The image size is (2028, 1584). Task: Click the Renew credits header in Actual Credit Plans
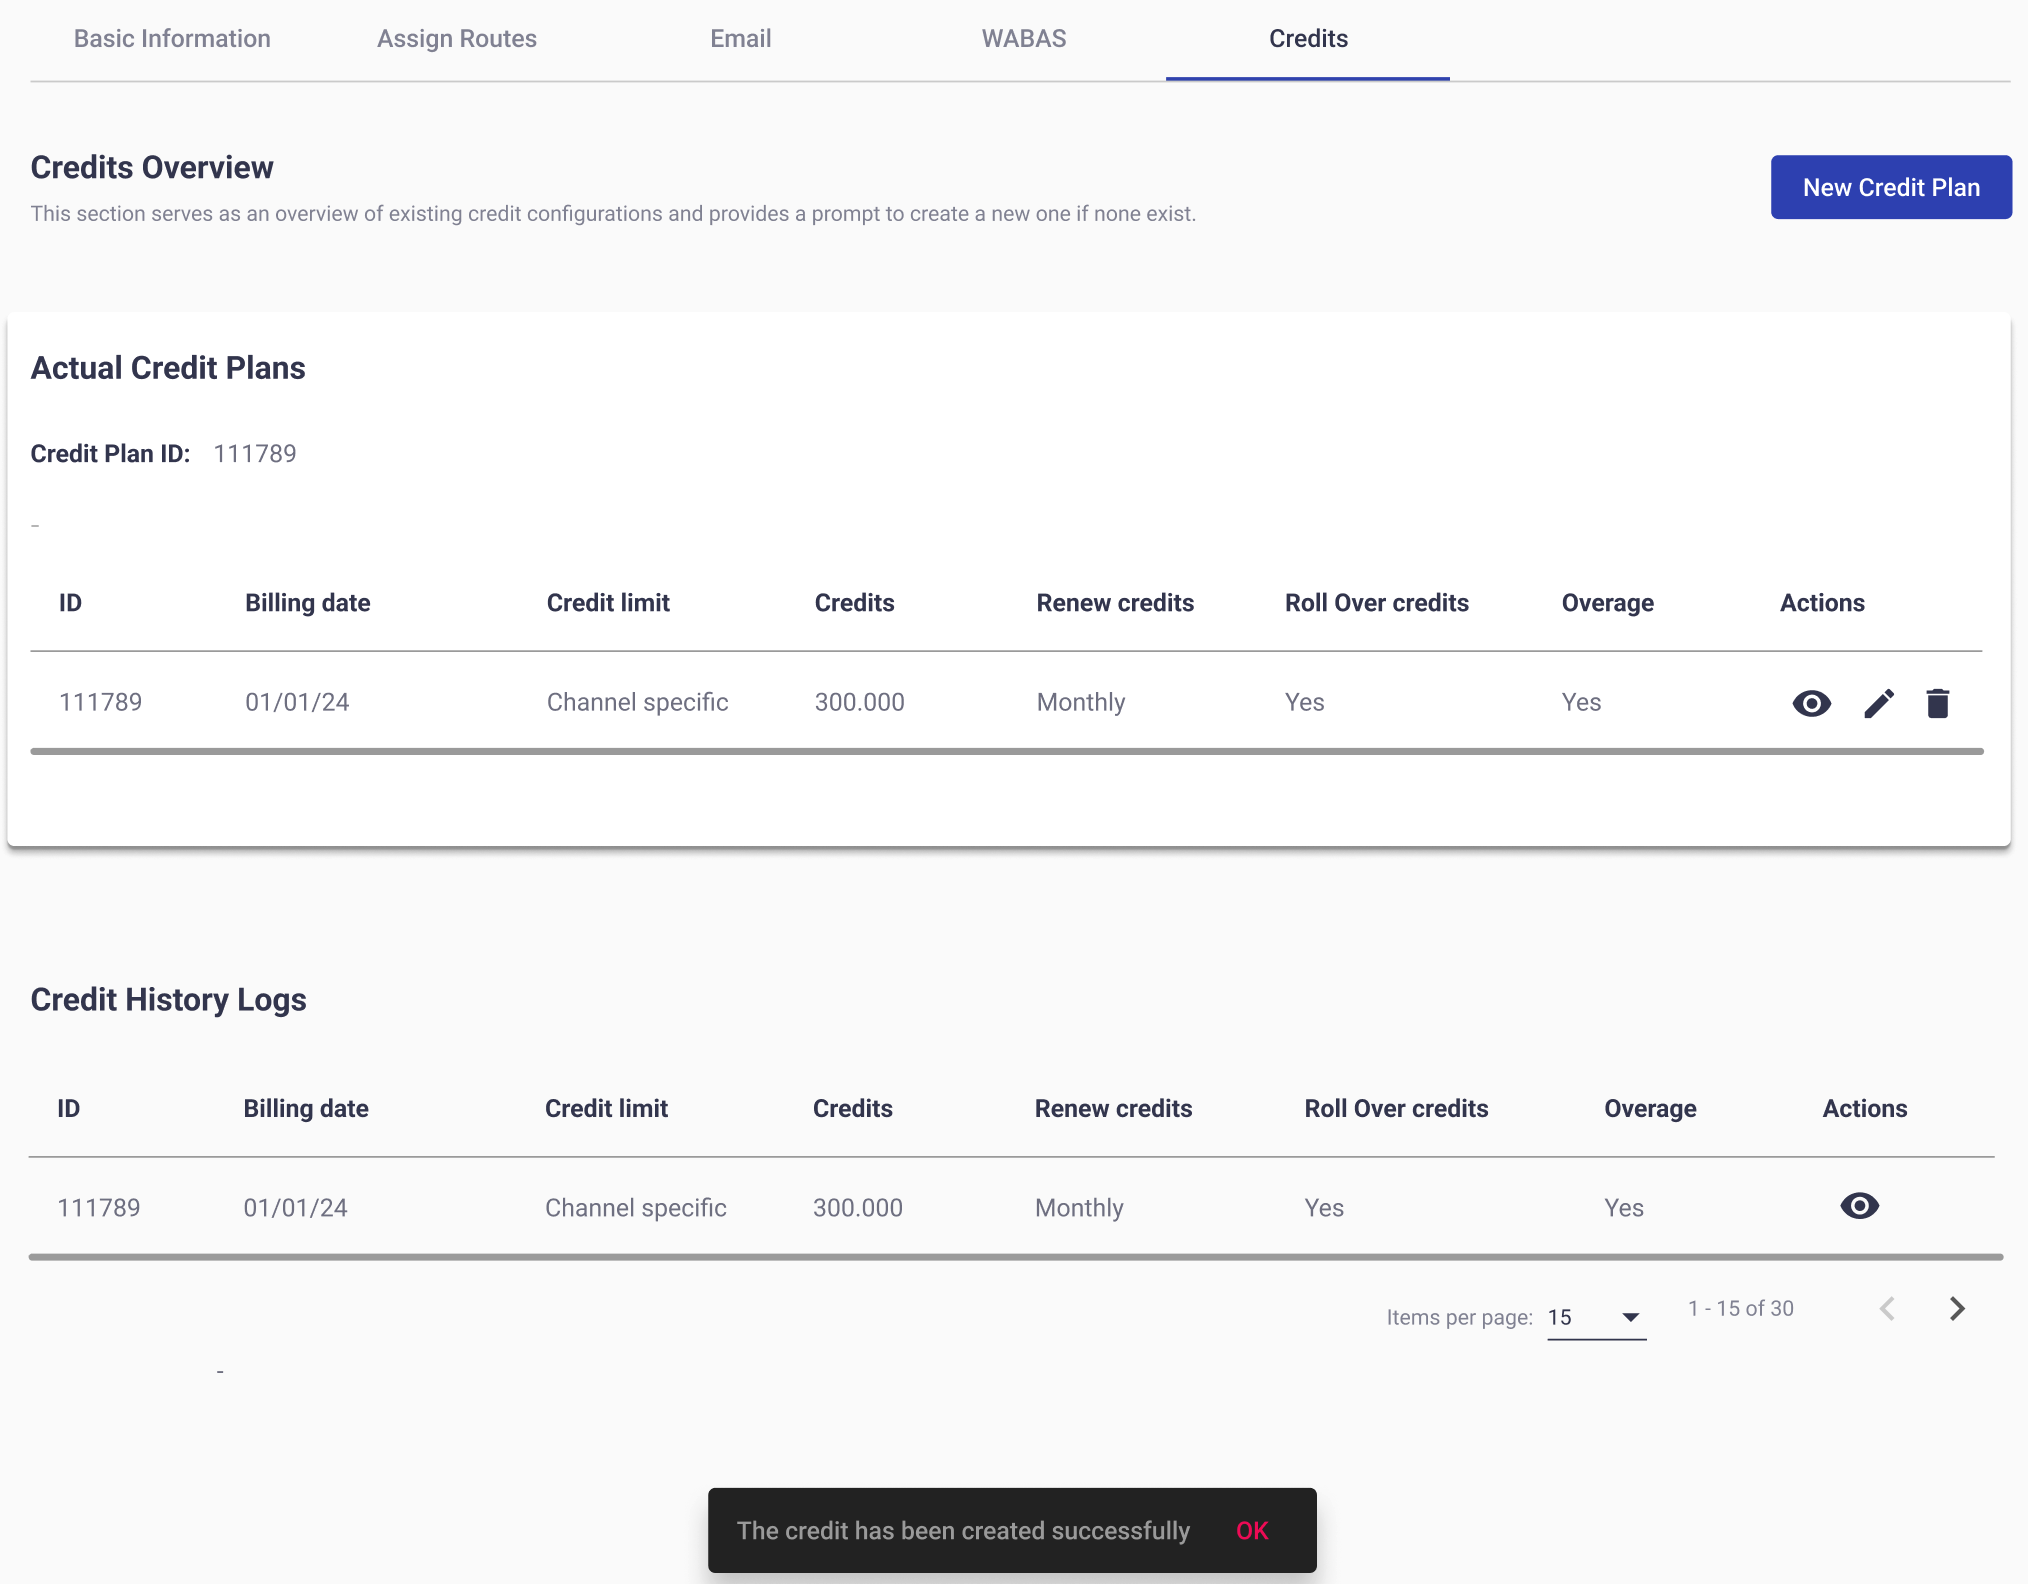[x=1115, y=603]
